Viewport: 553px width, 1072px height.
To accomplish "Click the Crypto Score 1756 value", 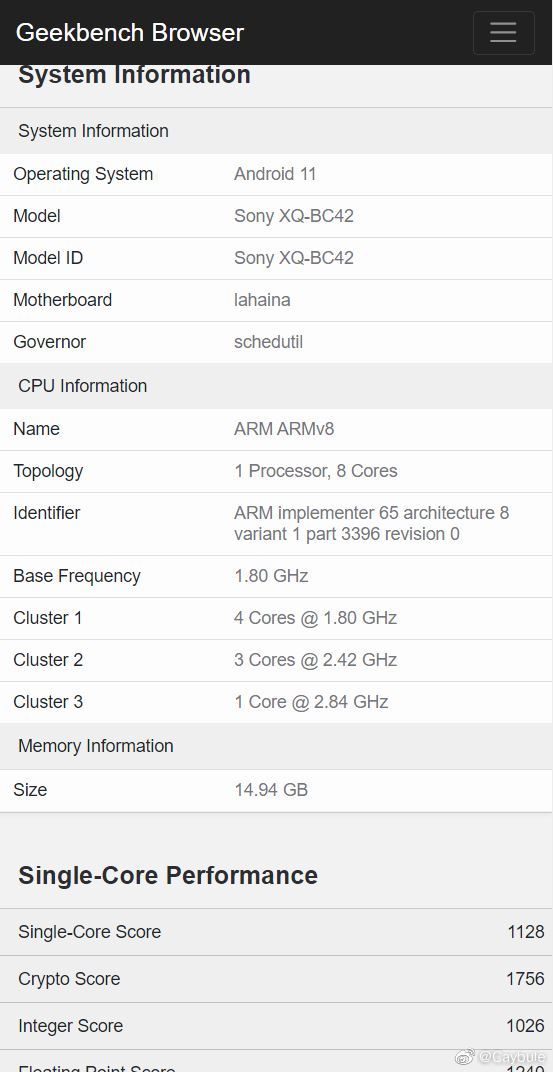I will point(525,979).
